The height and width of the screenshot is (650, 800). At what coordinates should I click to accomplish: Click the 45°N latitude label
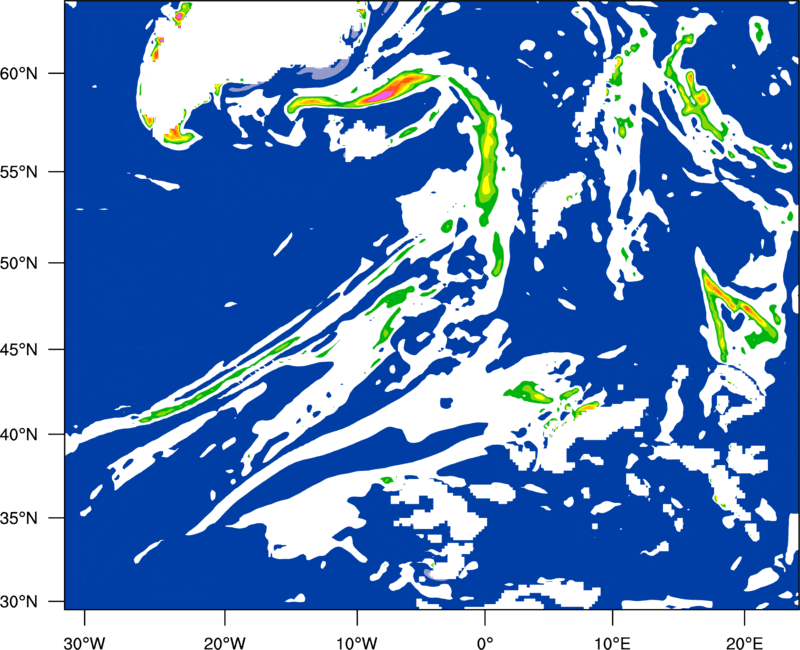pyautogui.click(x=19, y=349)
